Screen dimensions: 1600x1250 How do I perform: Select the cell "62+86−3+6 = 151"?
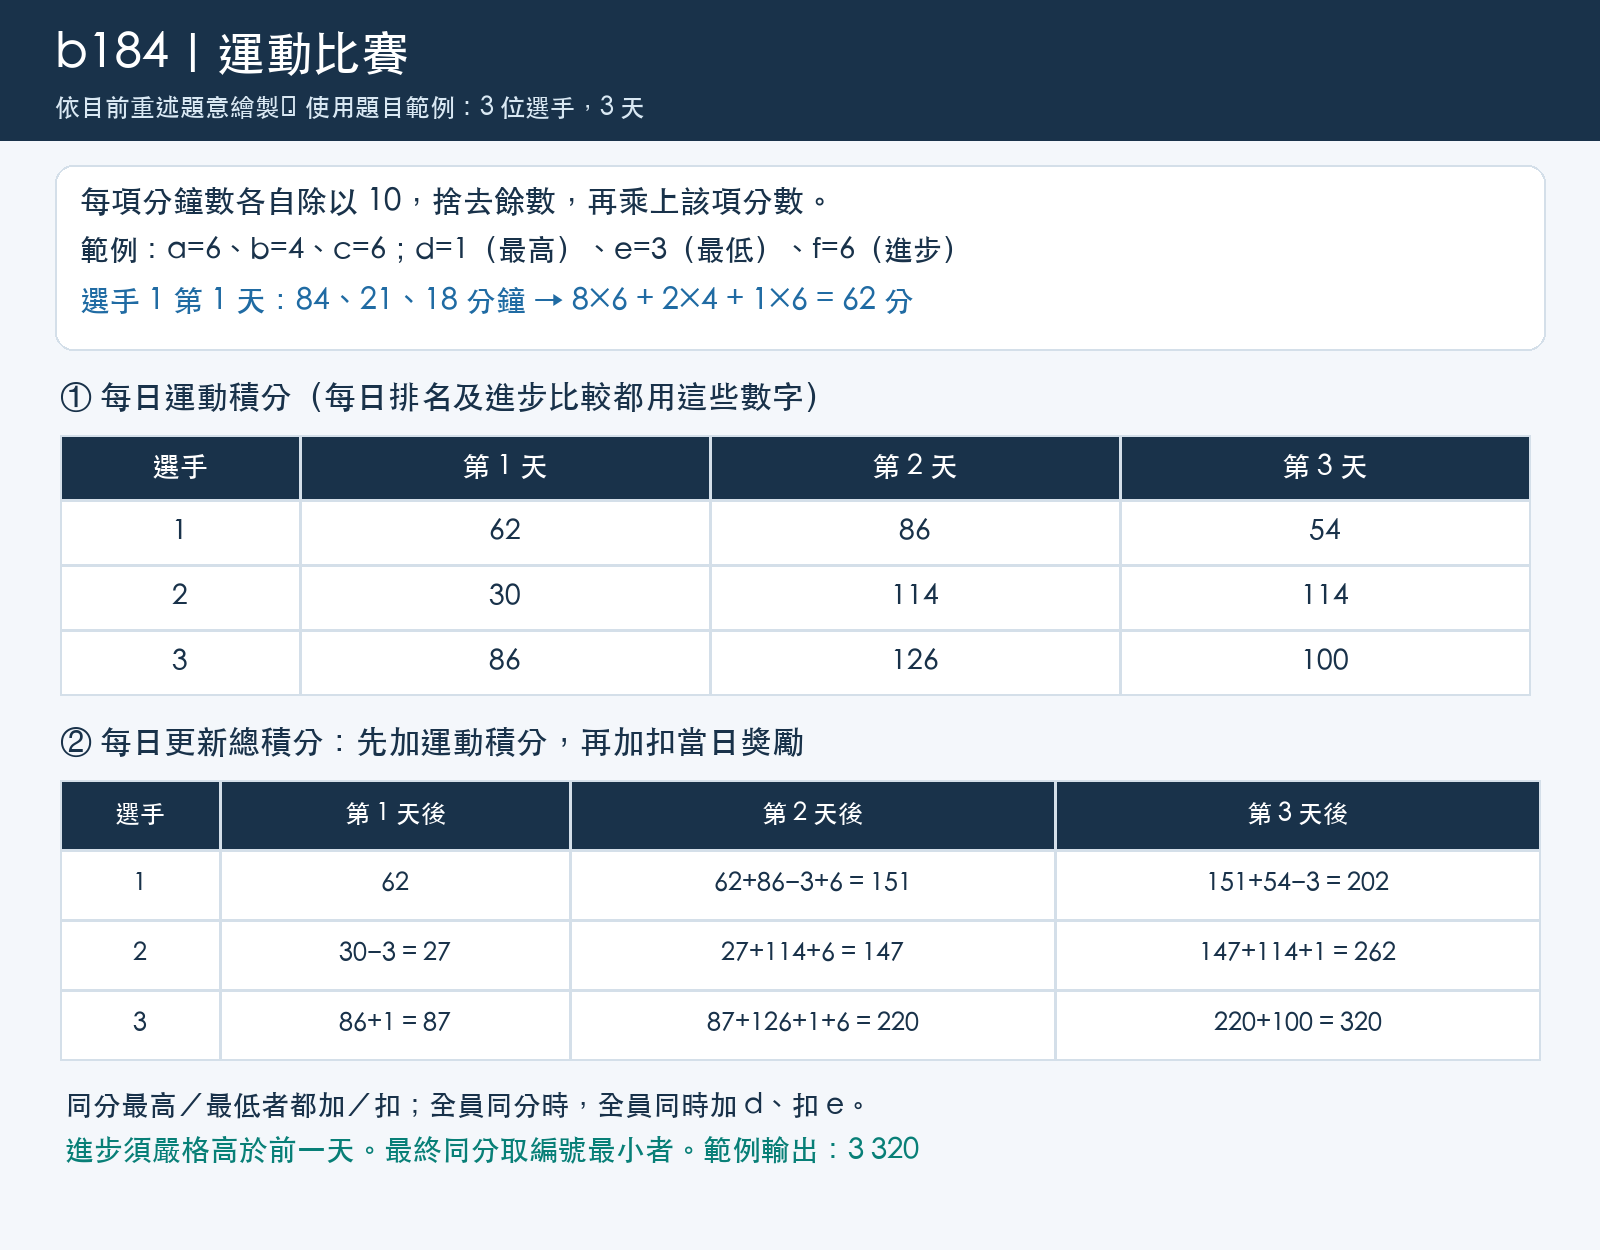(x=812, y=884)
